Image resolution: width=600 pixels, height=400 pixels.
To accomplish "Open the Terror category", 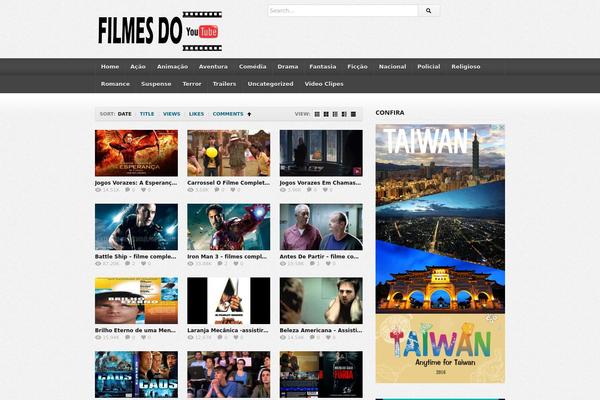I will click(192, 84).
